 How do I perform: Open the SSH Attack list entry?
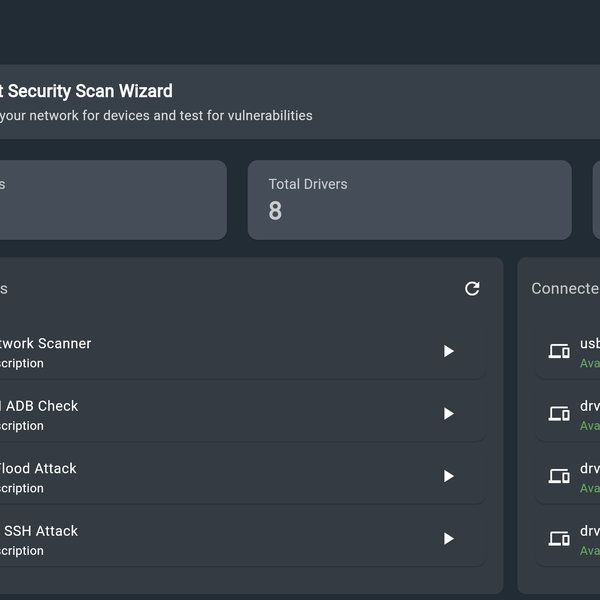click(x=40, y=531)
